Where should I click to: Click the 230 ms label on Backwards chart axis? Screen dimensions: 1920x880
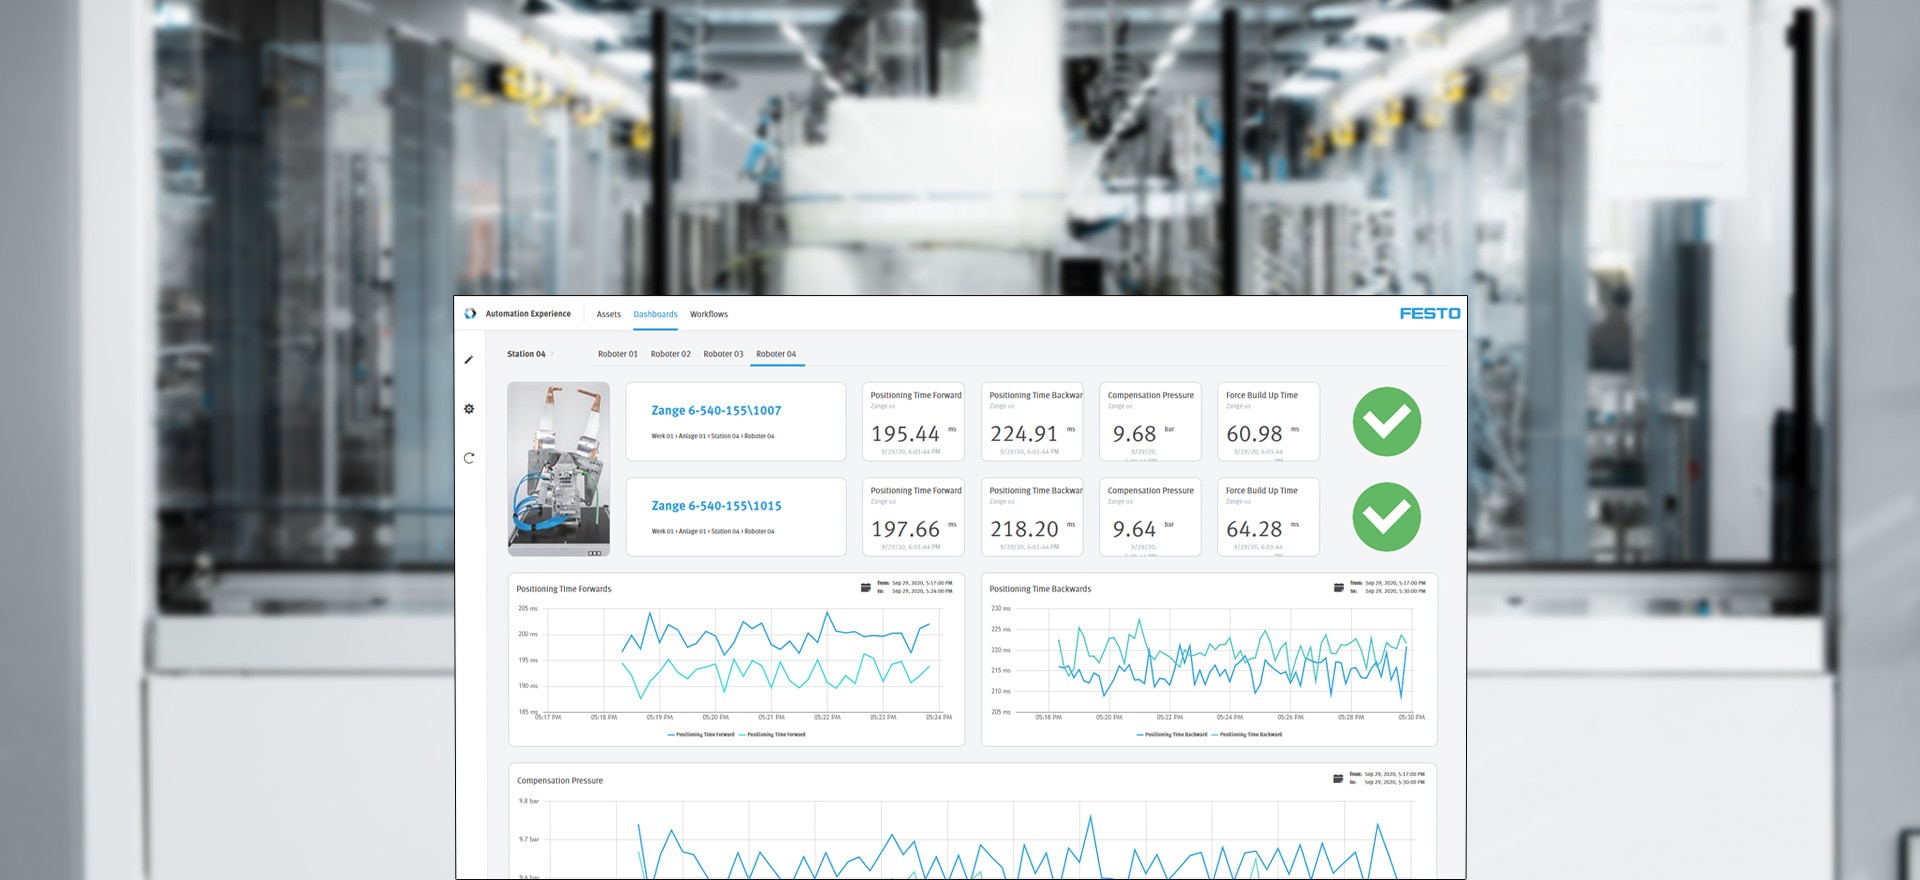(x=1001, y=608)
